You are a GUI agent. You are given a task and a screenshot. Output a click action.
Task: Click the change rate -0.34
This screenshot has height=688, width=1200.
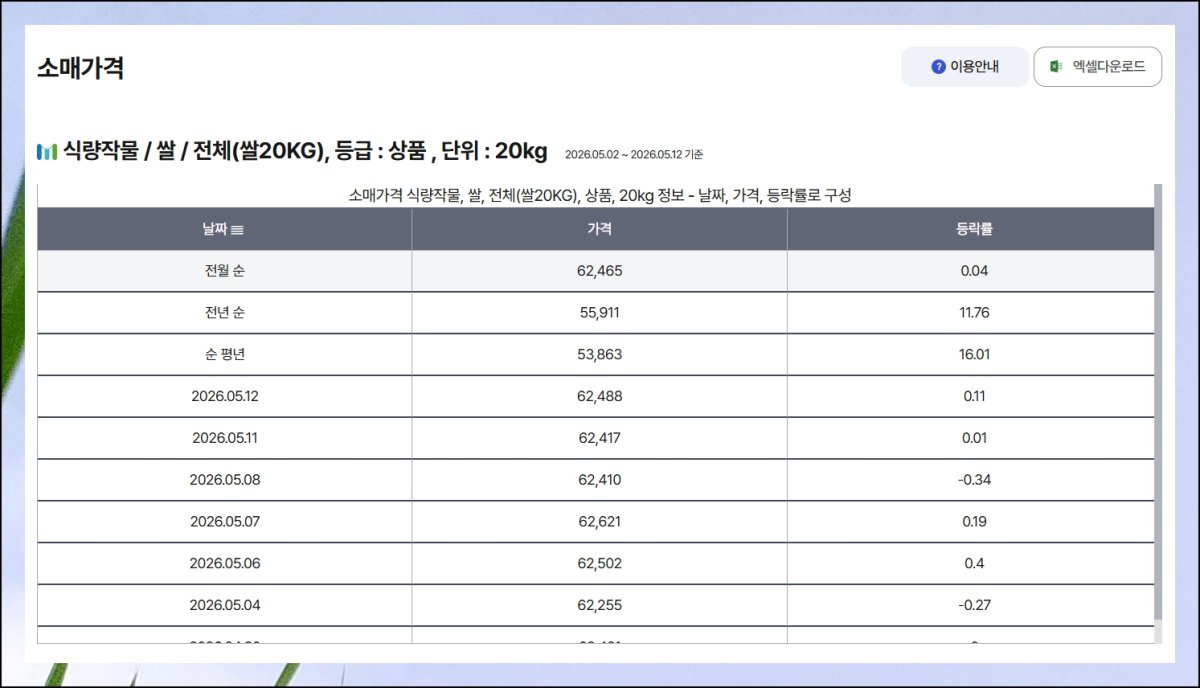click(974, 480)
